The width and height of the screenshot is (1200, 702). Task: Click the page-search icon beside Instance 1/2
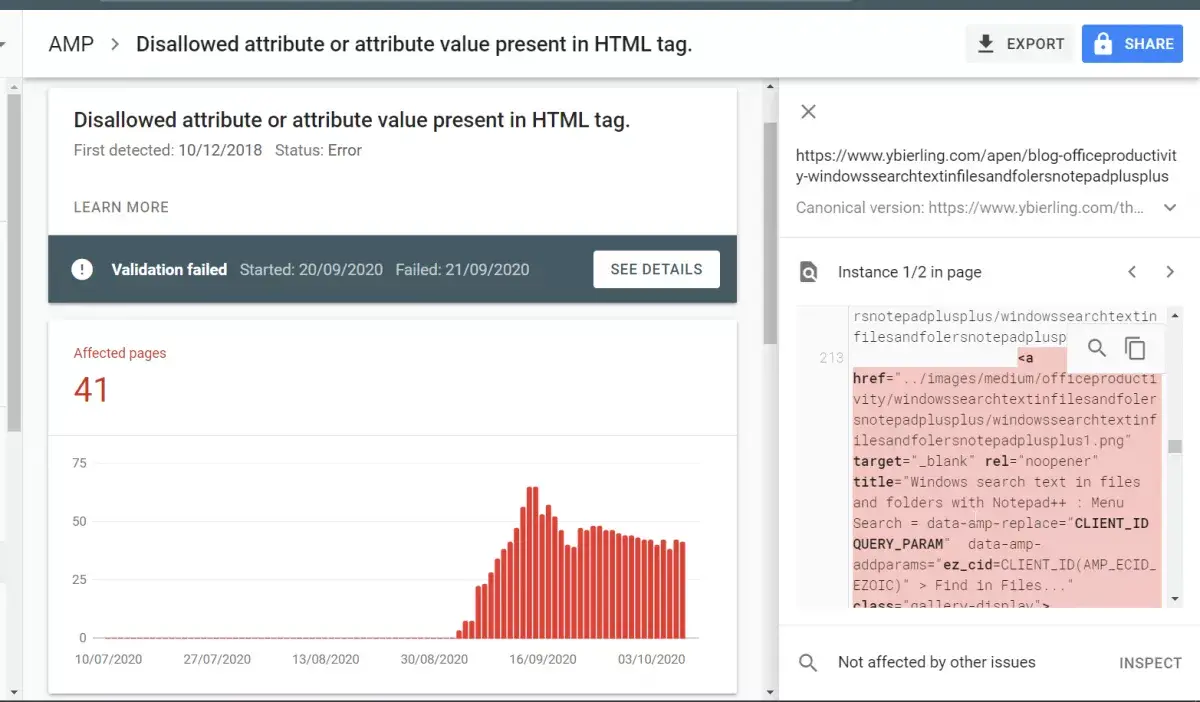pyautogui.click(x=808, y=272)
